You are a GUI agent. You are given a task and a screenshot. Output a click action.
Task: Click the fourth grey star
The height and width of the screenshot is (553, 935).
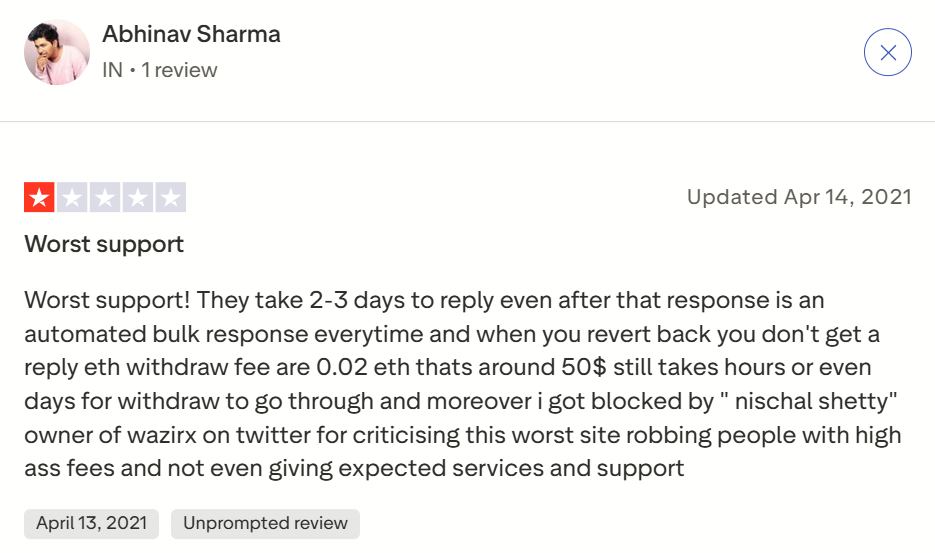[138, 198]
